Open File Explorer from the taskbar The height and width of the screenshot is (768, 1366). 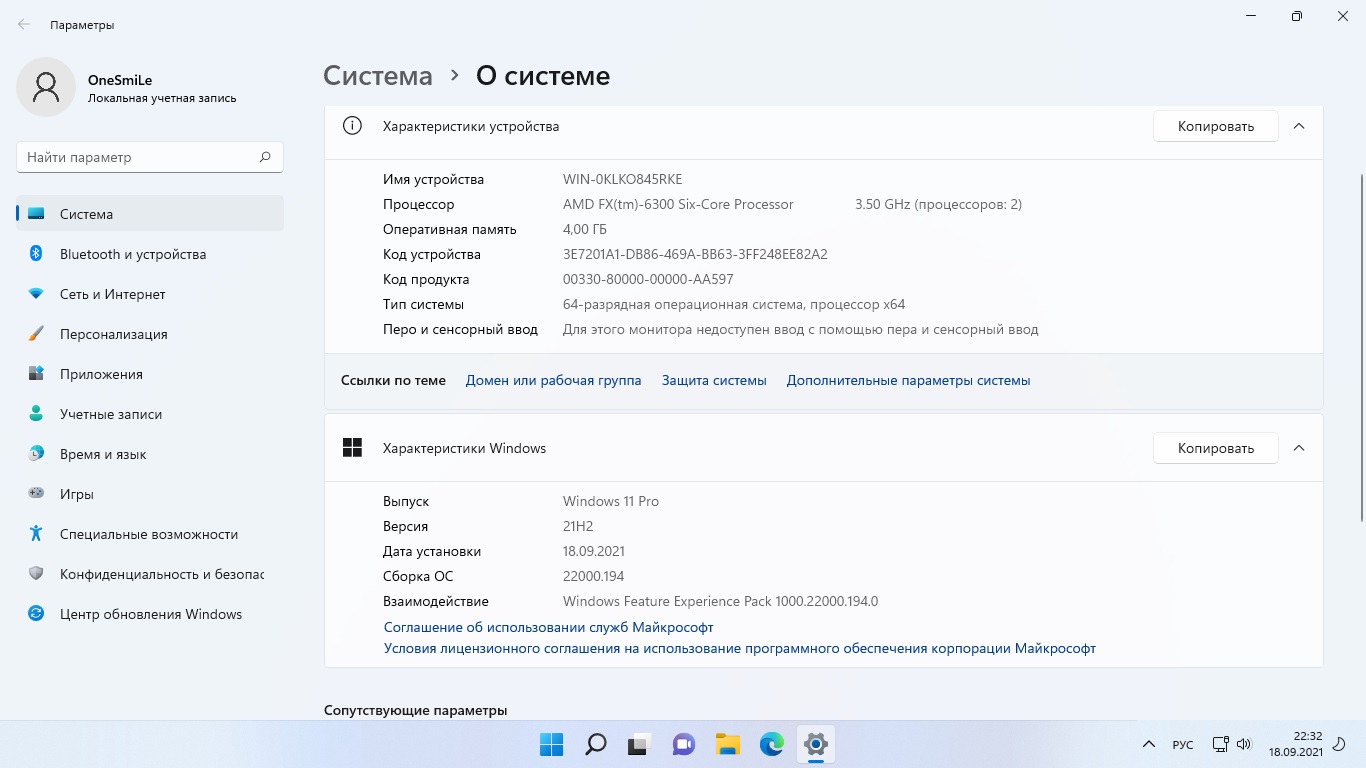pyautogui.click(x=728, y=744)
